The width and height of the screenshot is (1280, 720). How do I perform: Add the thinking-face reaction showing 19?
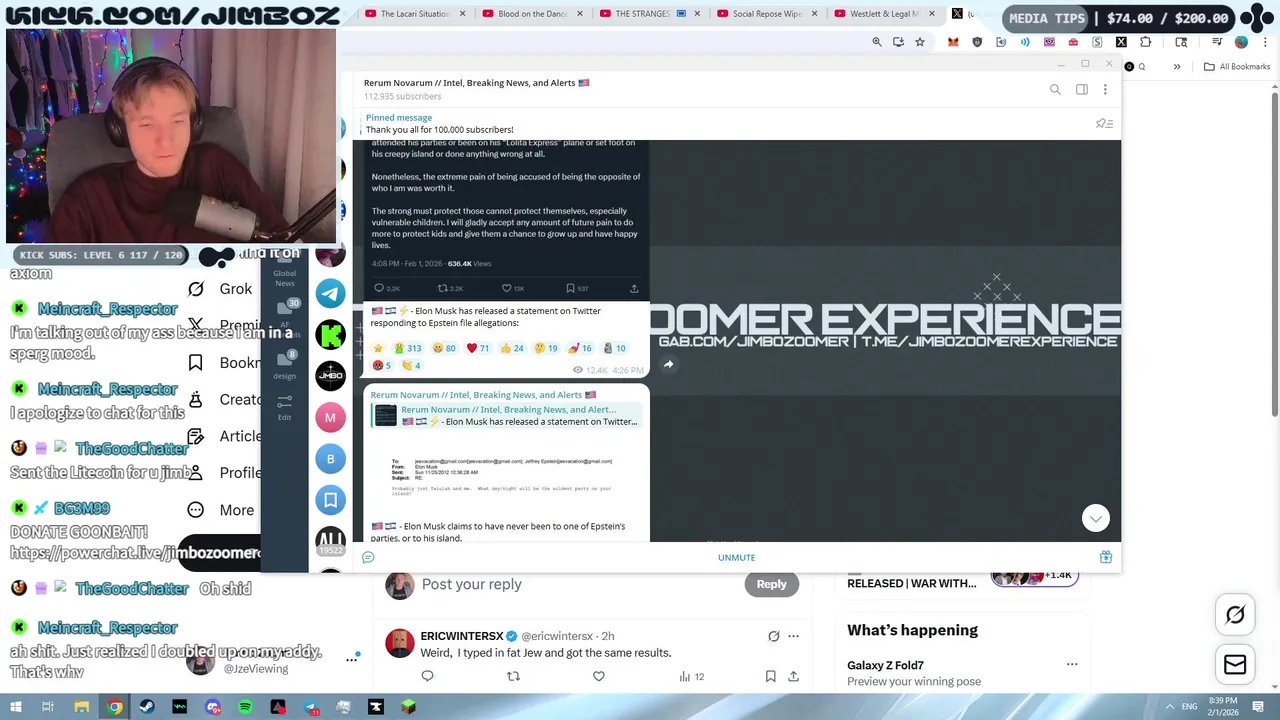point(546,348)
